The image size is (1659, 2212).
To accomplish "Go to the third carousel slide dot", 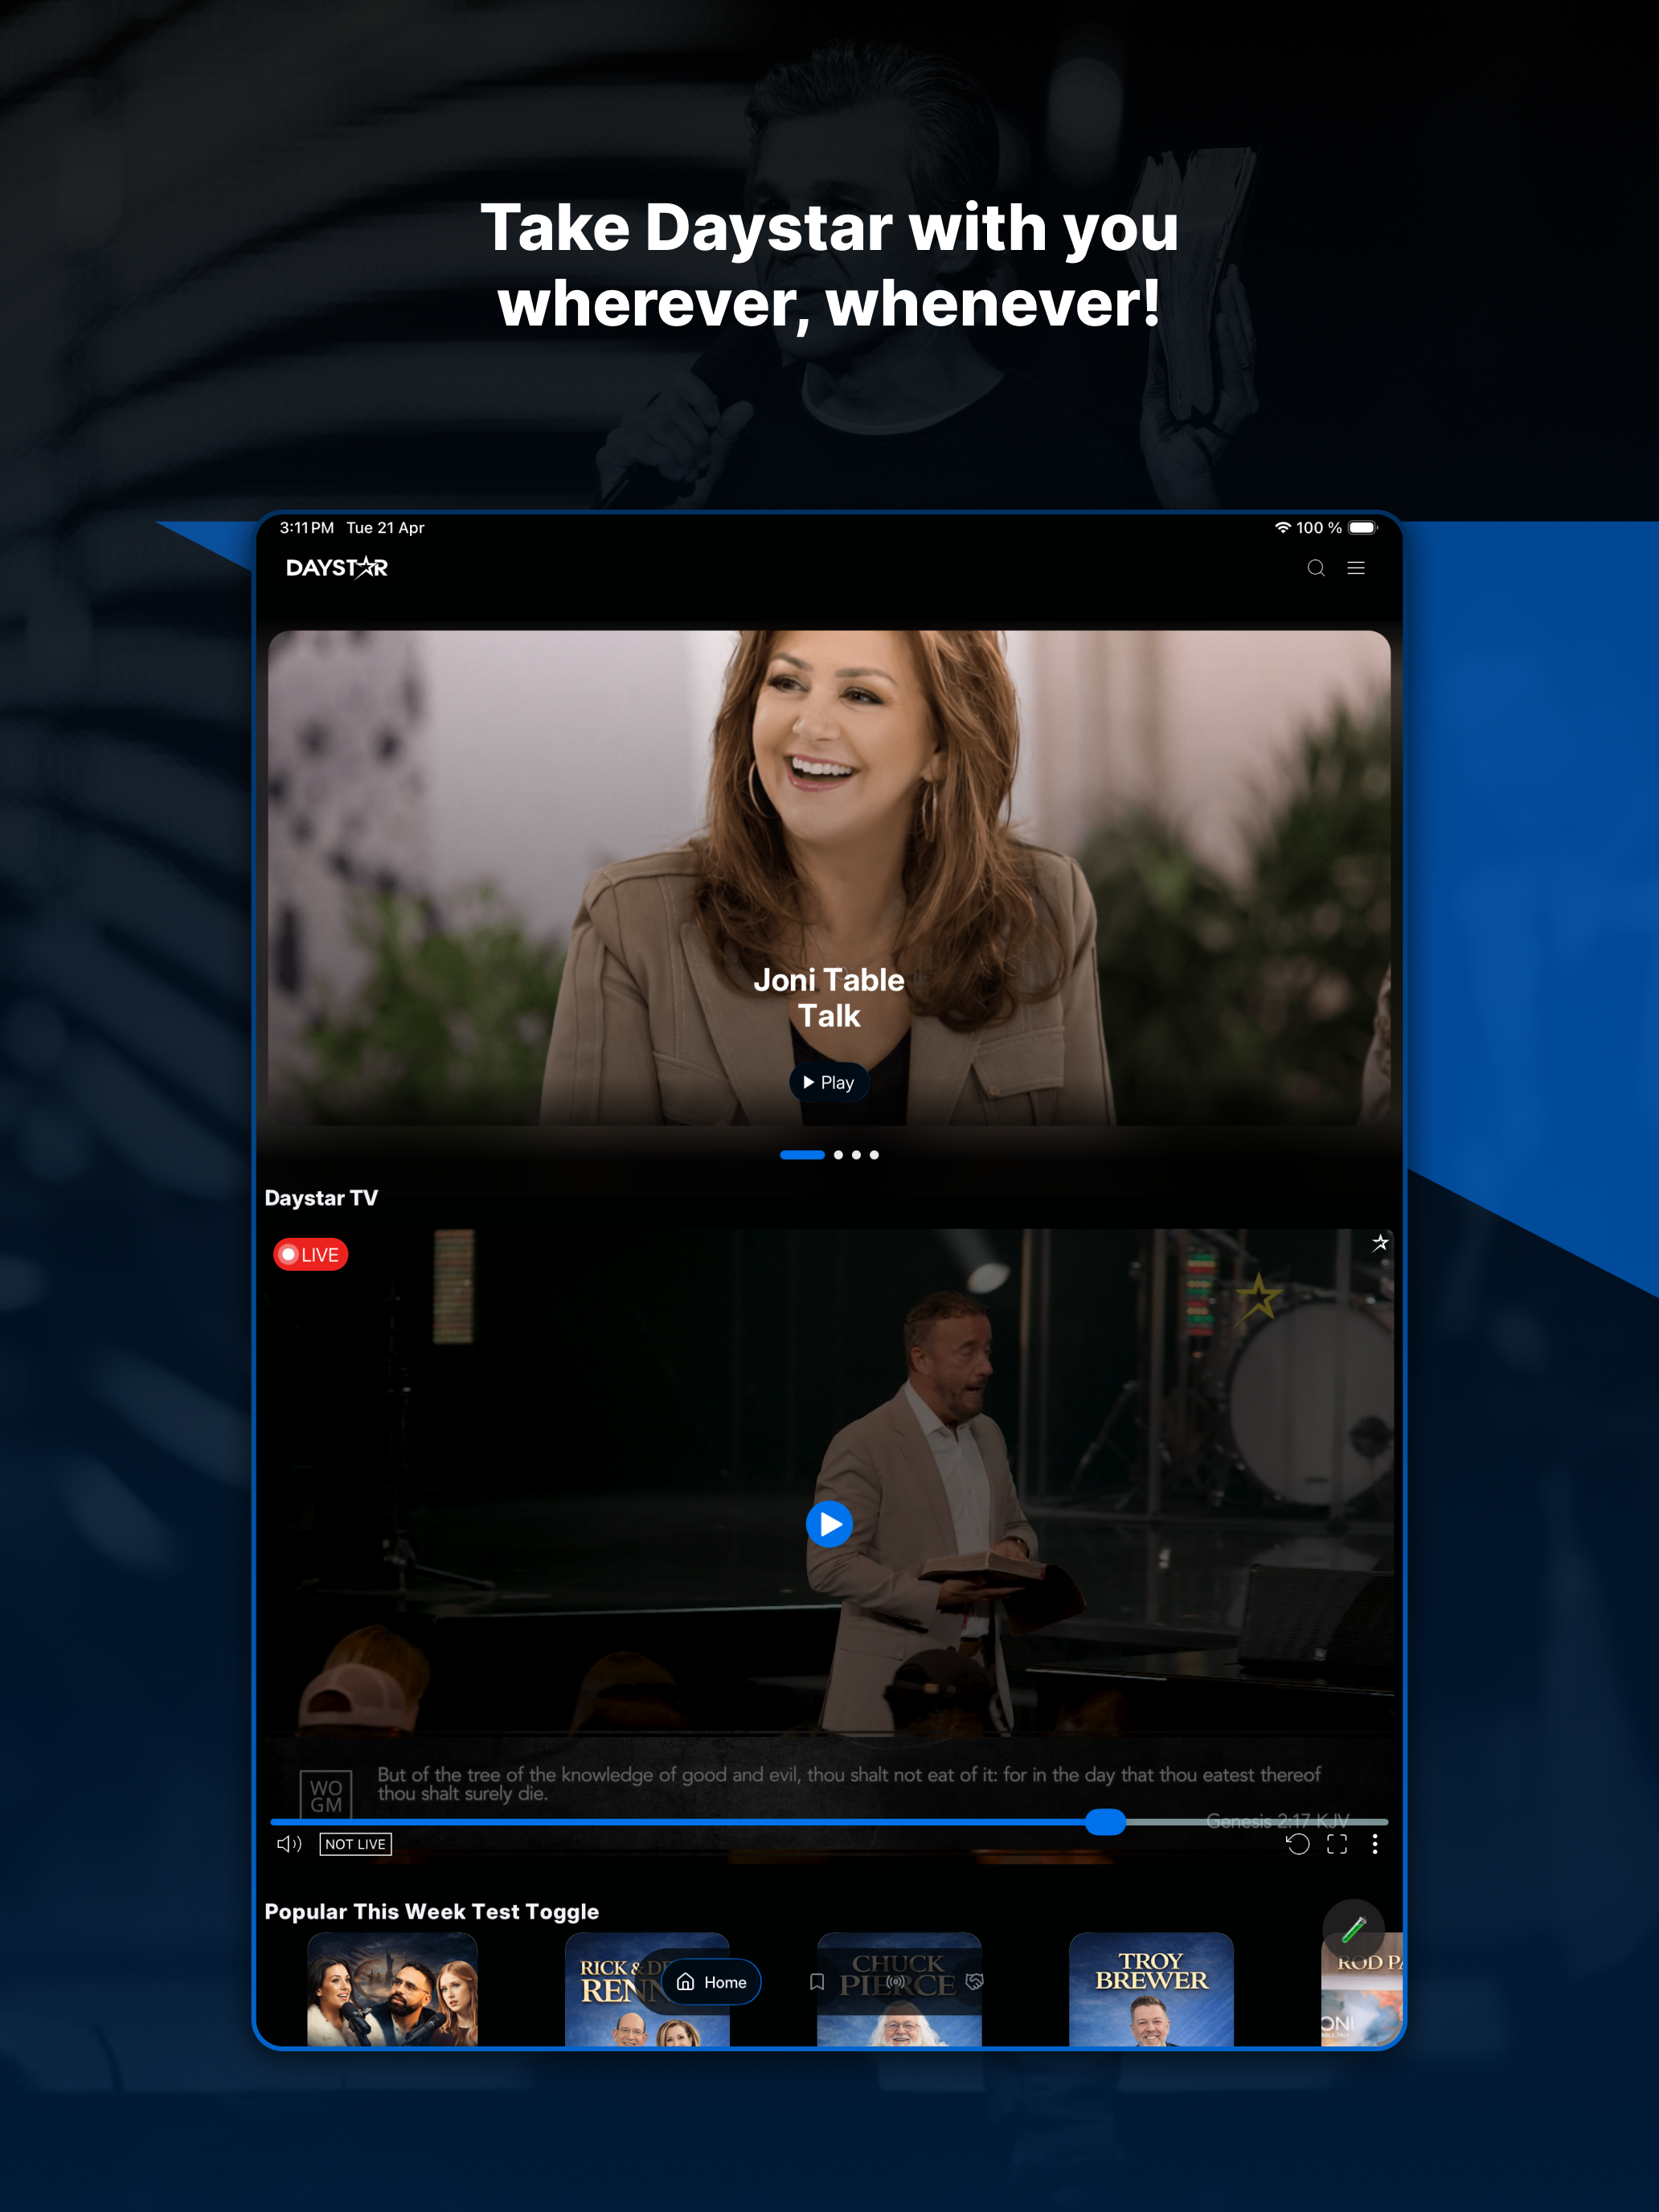I will pos(856,1155).
